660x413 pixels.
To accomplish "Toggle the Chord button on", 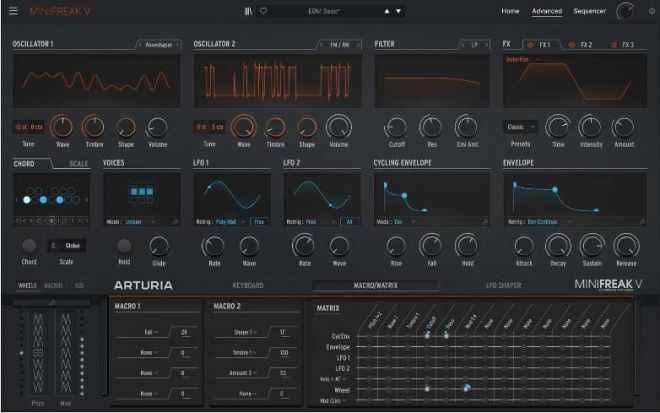I will 29,245.
